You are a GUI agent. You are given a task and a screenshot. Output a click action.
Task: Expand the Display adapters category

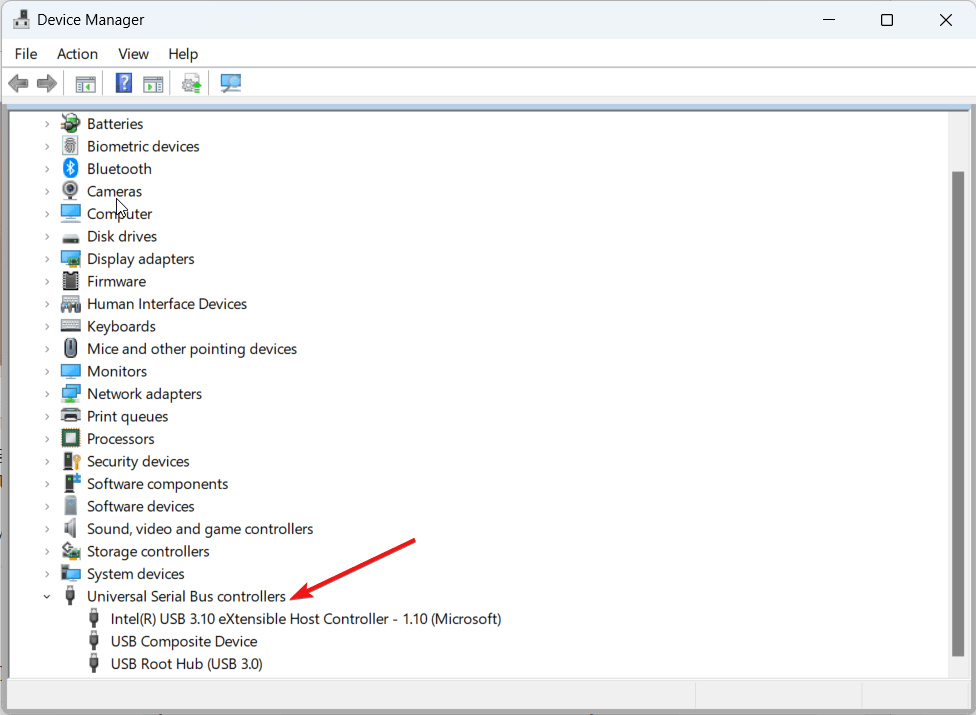47,259
